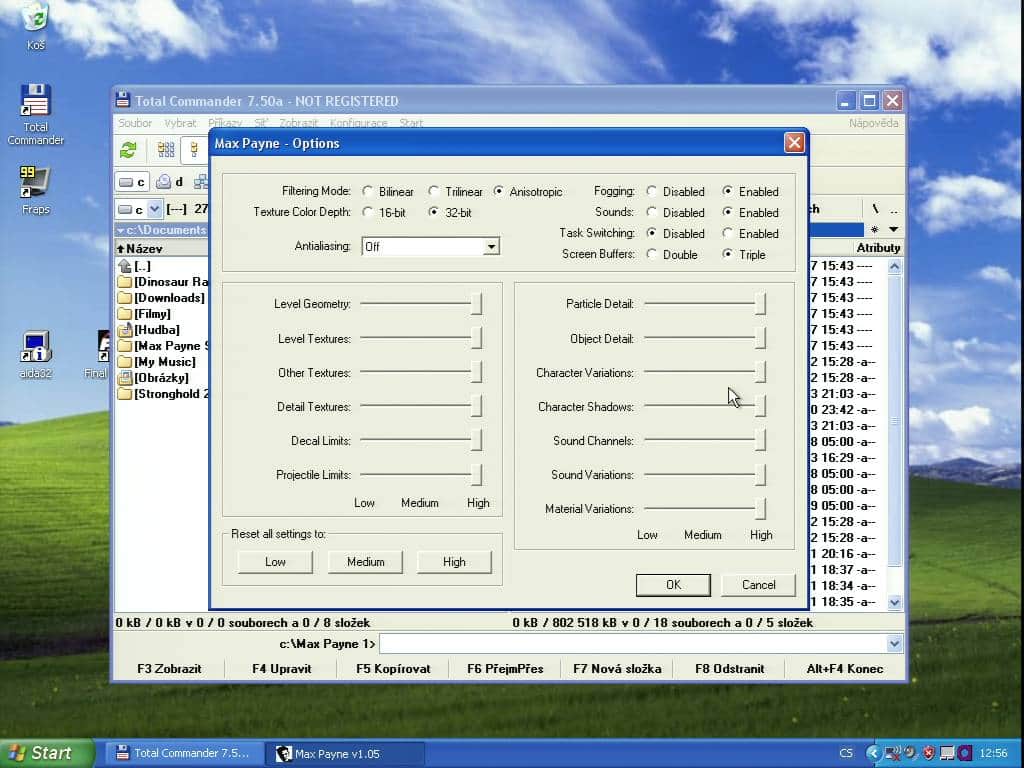
Task: Show hidden tray icons with the arrow
Action: click(873, 753)
